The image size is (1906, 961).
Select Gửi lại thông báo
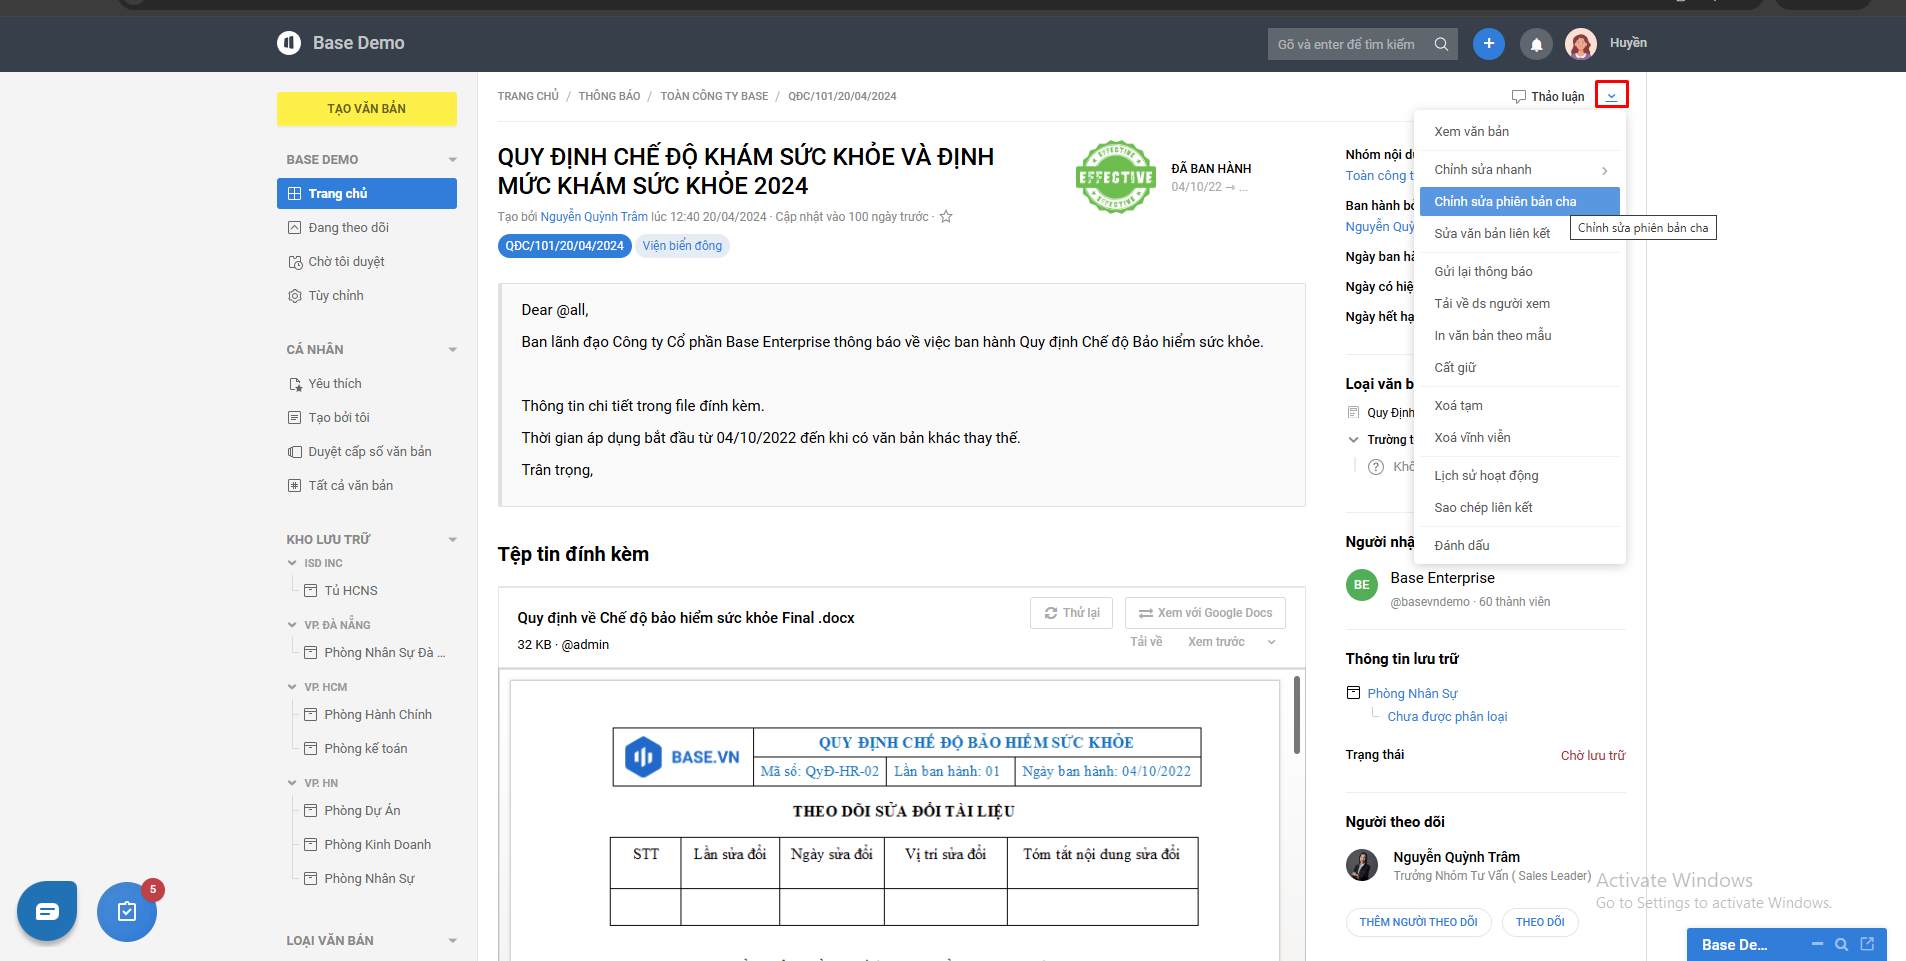[x=1520, y=272]
